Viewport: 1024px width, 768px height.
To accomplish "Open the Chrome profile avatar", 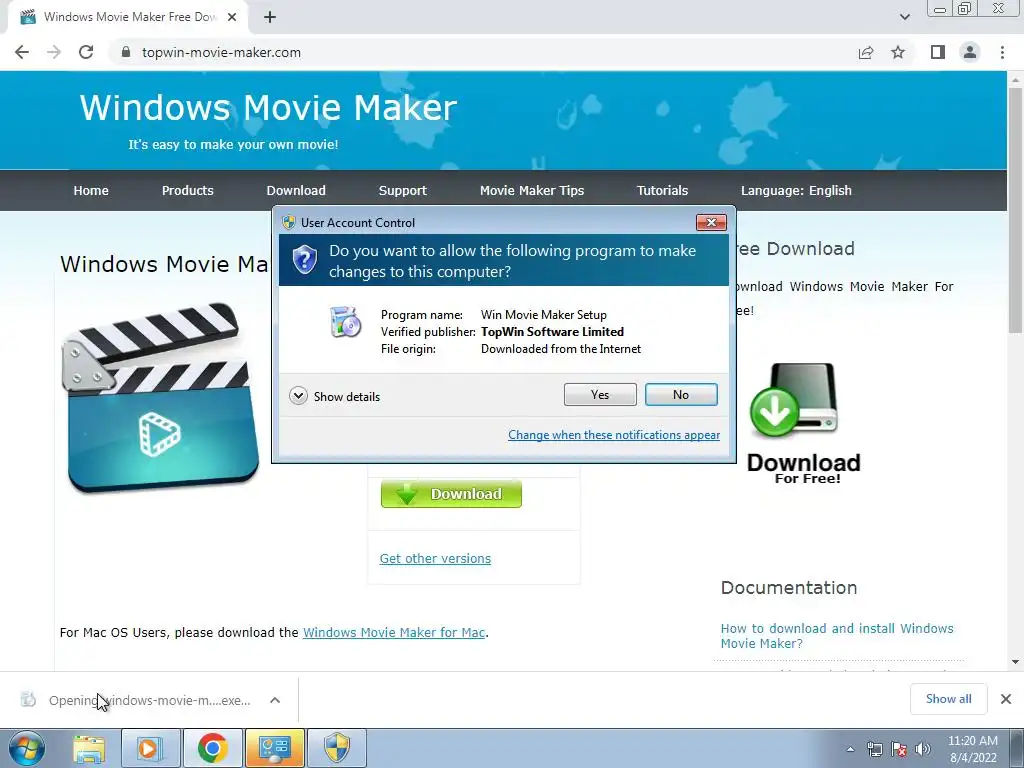I will 970,52.
